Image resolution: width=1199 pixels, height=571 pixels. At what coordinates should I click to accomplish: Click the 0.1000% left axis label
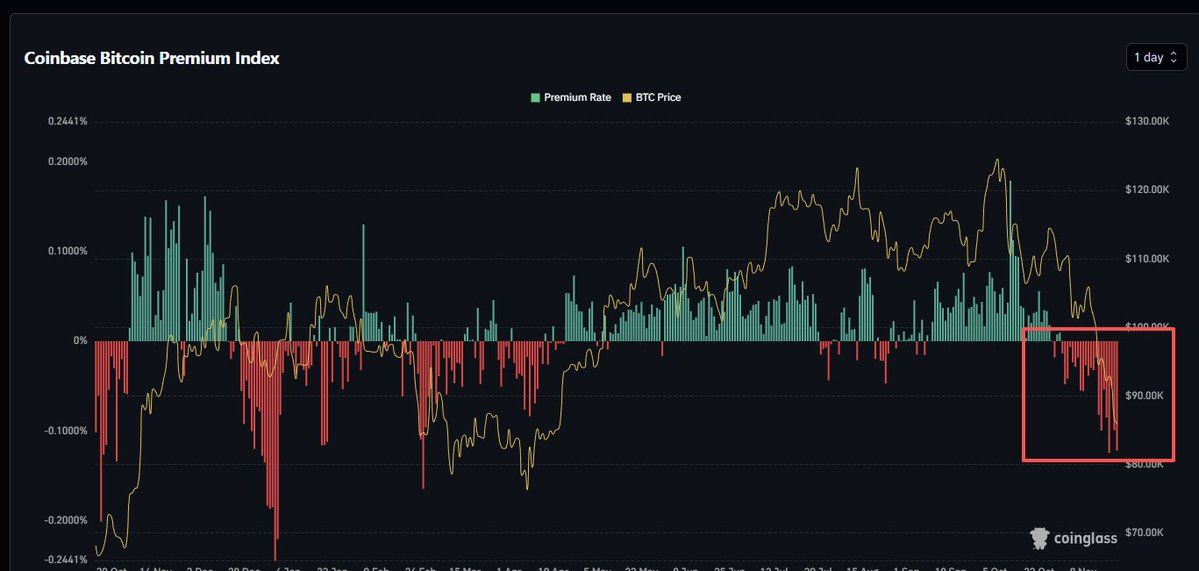[67, 251]
